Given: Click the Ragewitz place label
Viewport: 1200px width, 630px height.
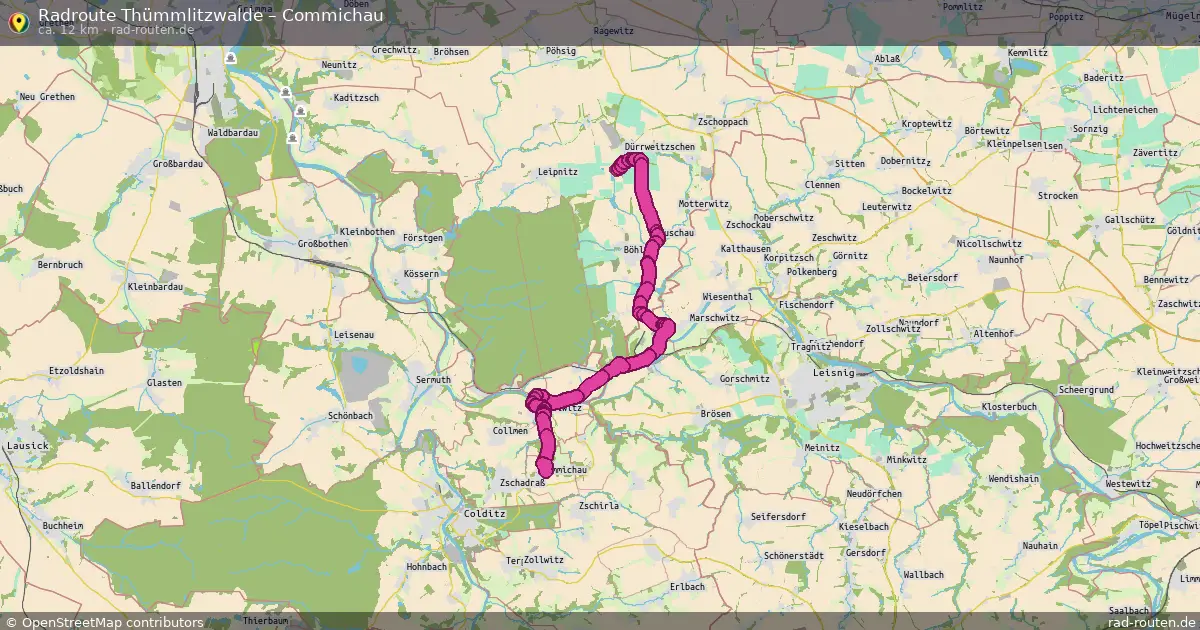Looking at the screenshot, I should [614, 31].
